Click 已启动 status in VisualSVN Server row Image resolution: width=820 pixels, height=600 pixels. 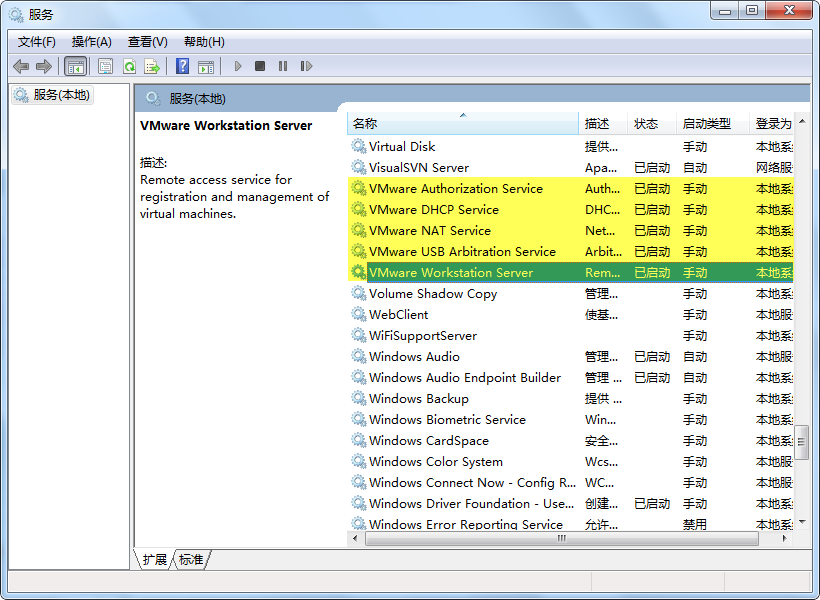pyautogui.click(x=652, y=167)
